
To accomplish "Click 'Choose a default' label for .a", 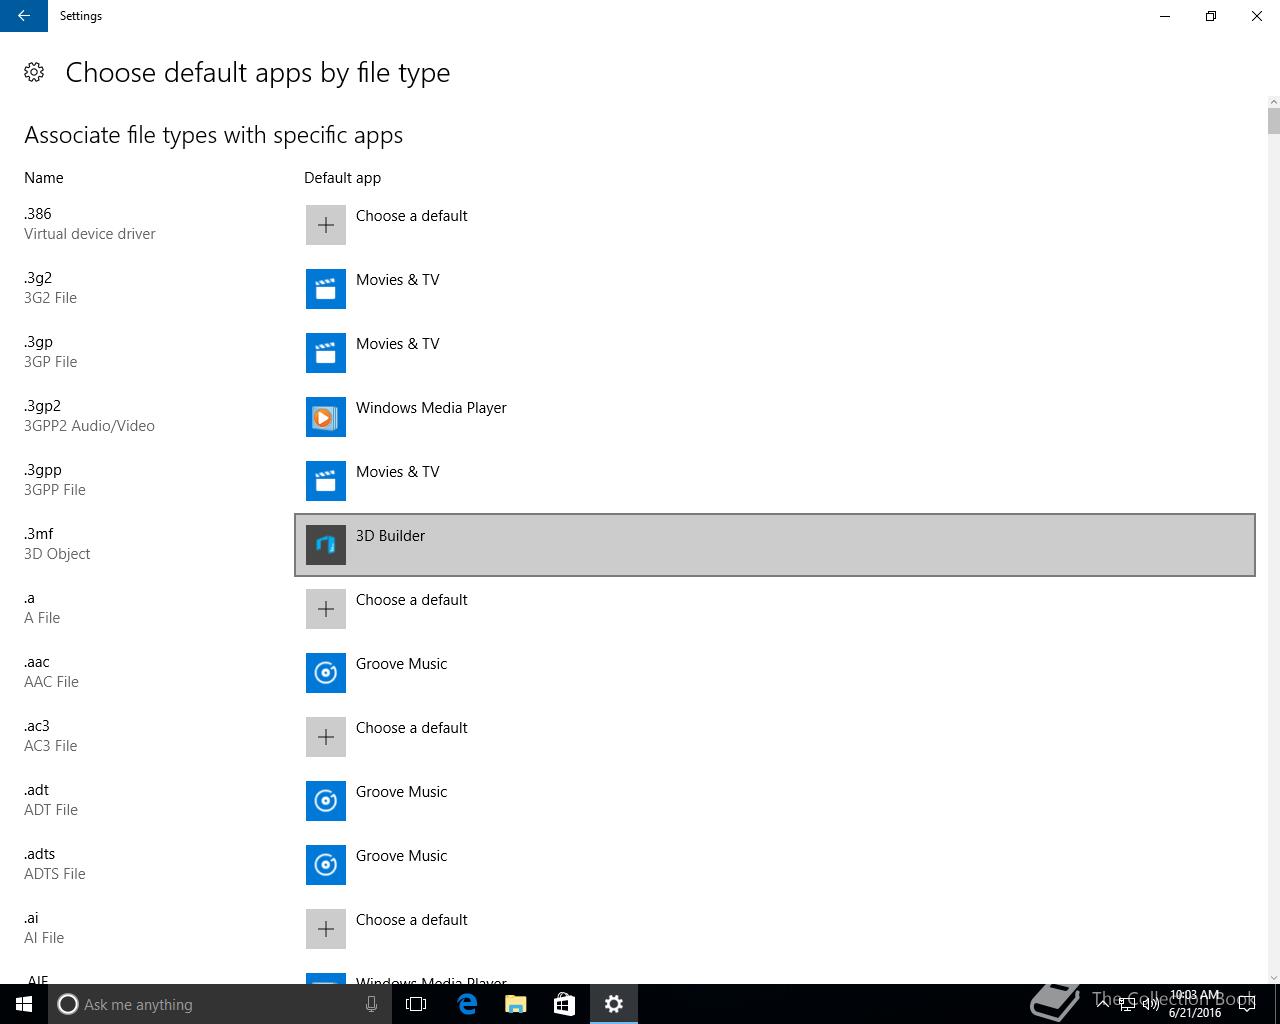I will [412, 600].
